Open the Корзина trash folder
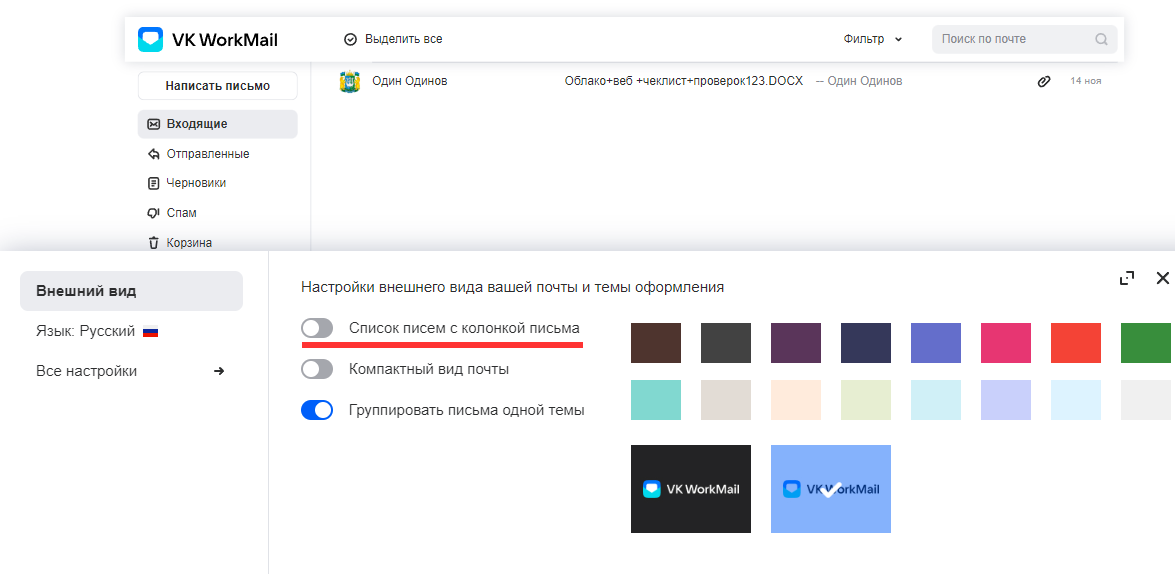 click(x=188, y=243)
